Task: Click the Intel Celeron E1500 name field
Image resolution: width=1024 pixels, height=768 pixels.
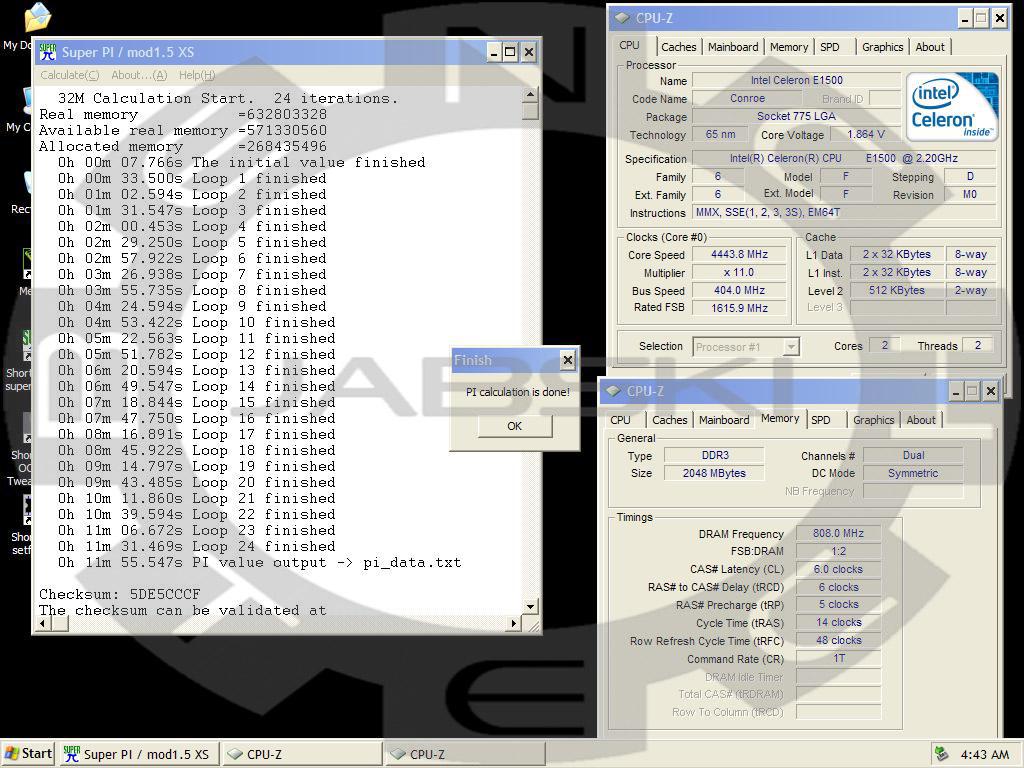Action: point(796,80)
